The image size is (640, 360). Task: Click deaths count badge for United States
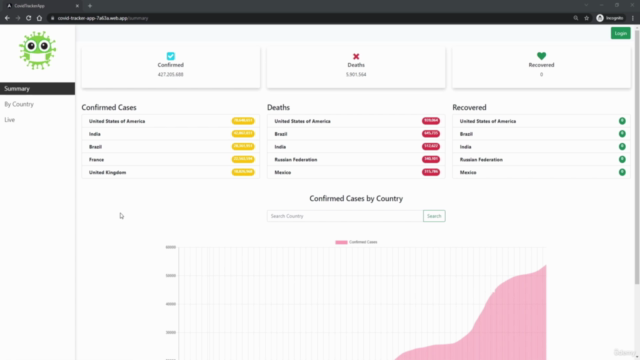[x=431, y=121]
